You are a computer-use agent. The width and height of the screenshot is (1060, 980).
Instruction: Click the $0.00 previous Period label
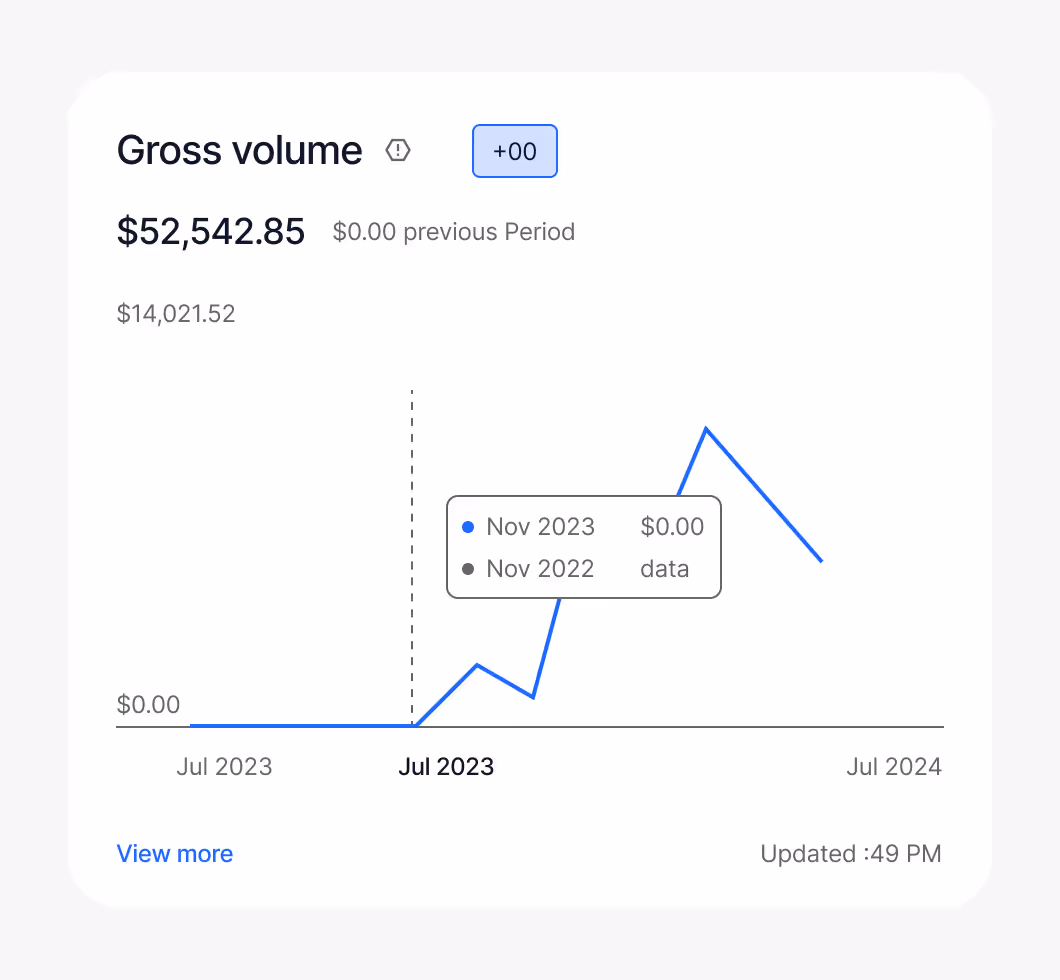(453, 232)
